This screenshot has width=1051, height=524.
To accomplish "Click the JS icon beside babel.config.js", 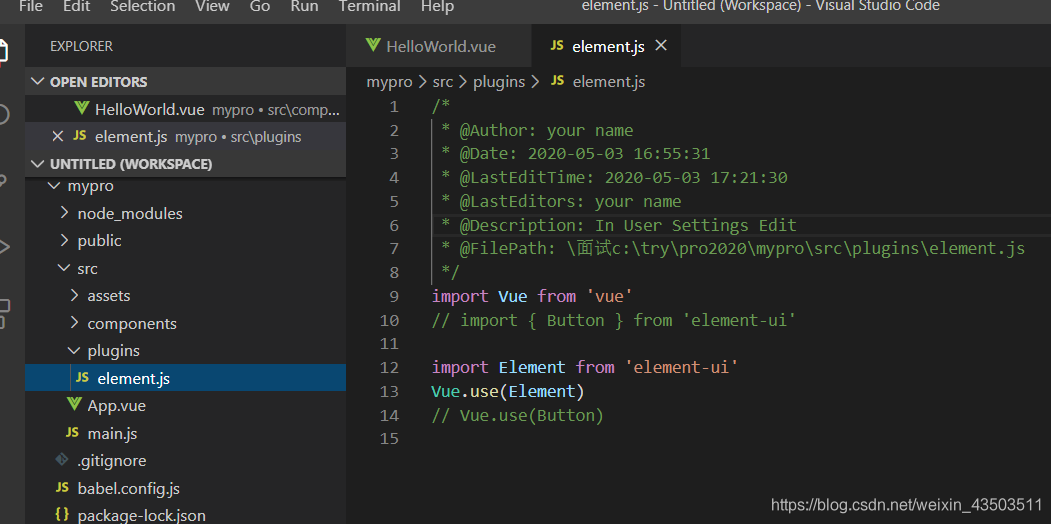I will coord(62,487).
